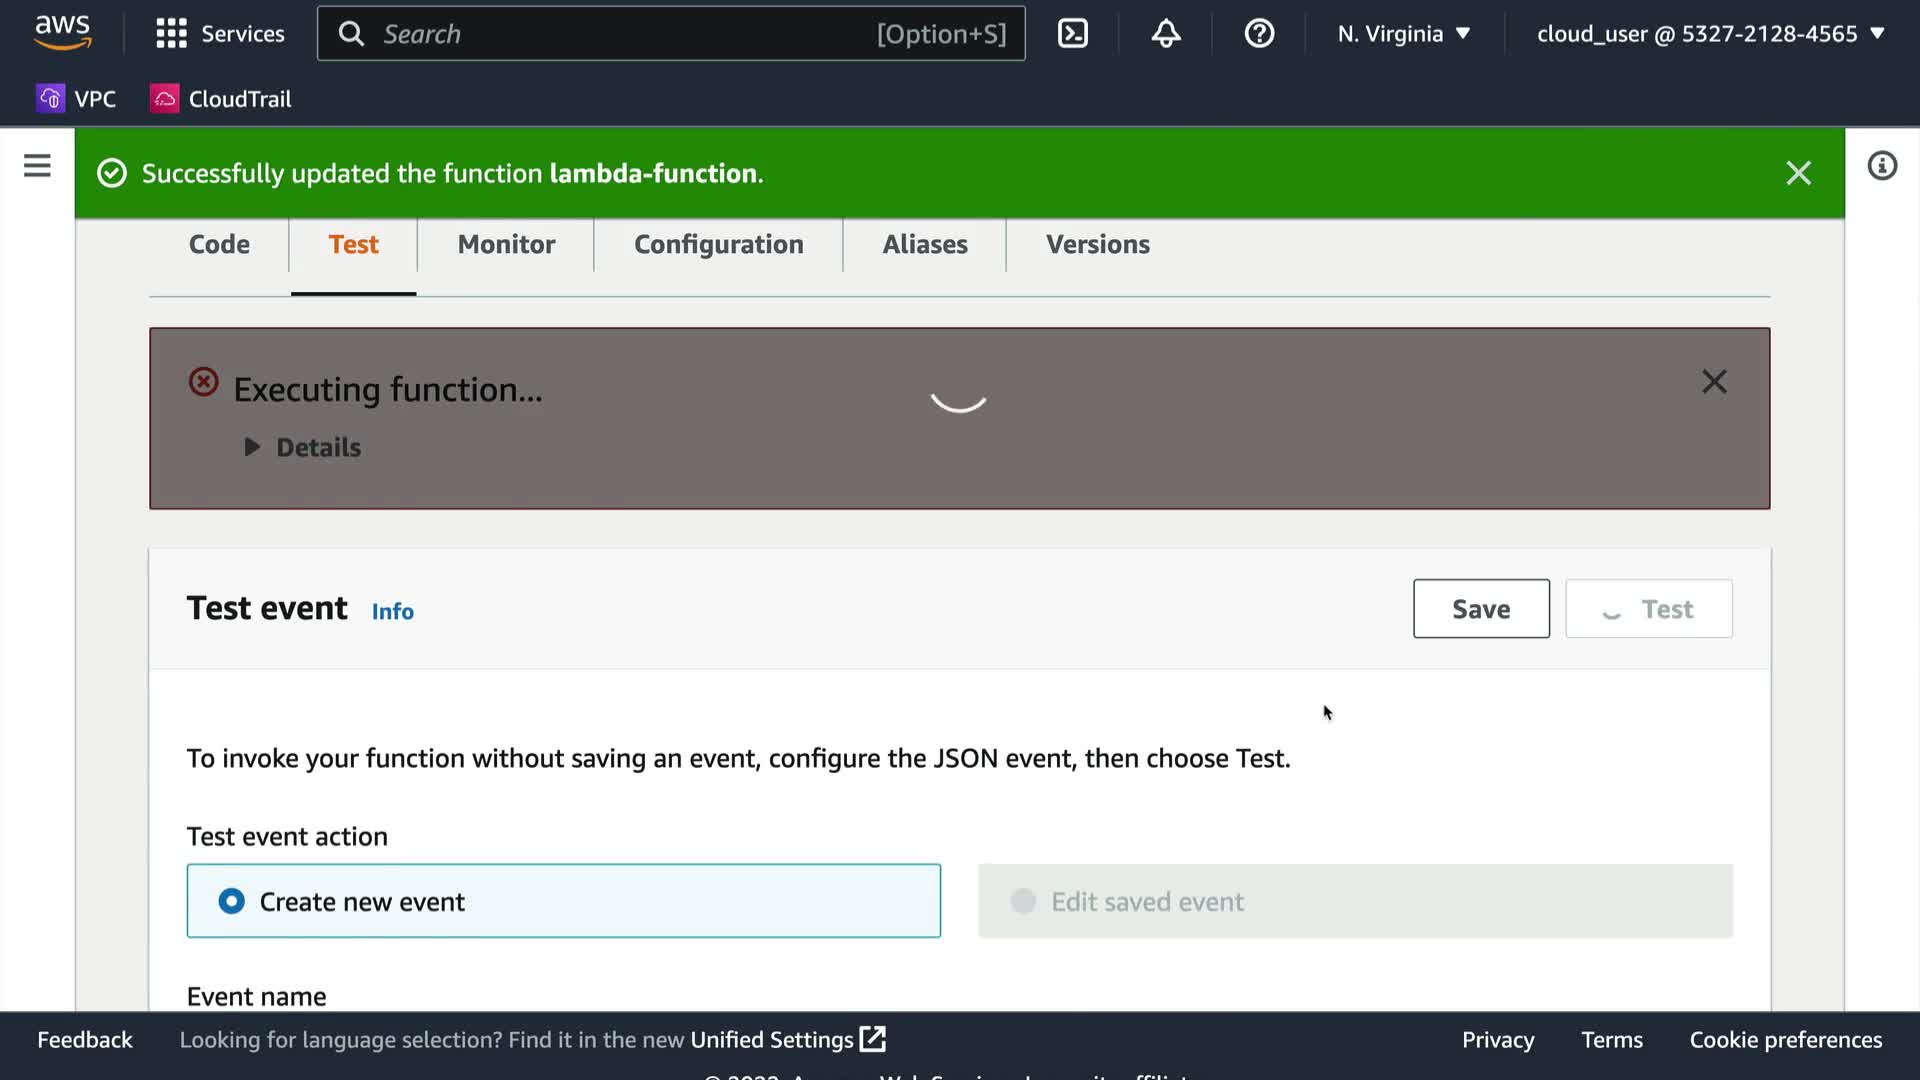1920x1080 pixels.
Task: Open the VPC shortcut in favorites bar
Action: click(77, 99)
